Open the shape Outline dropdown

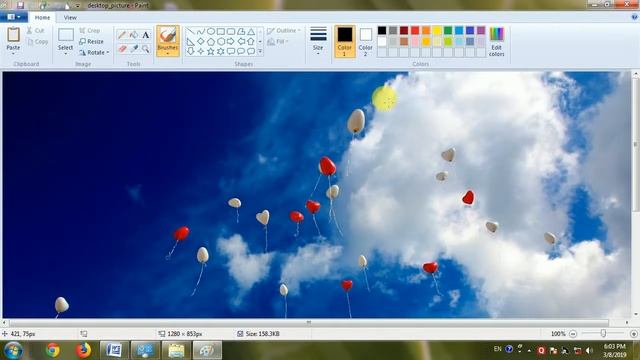[x=284, y=31]
